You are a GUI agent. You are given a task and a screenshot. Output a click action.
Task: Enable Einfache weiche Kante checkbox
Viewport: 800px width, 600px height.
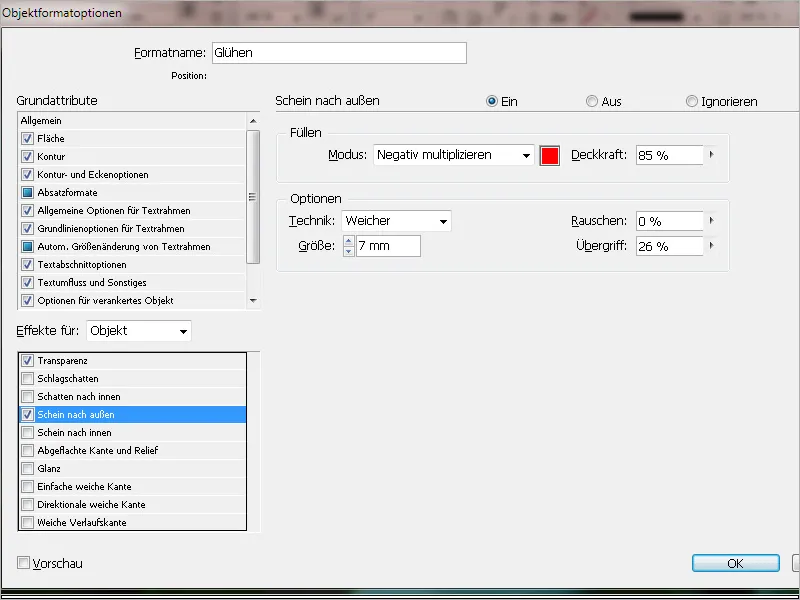[x=28, y=486]
